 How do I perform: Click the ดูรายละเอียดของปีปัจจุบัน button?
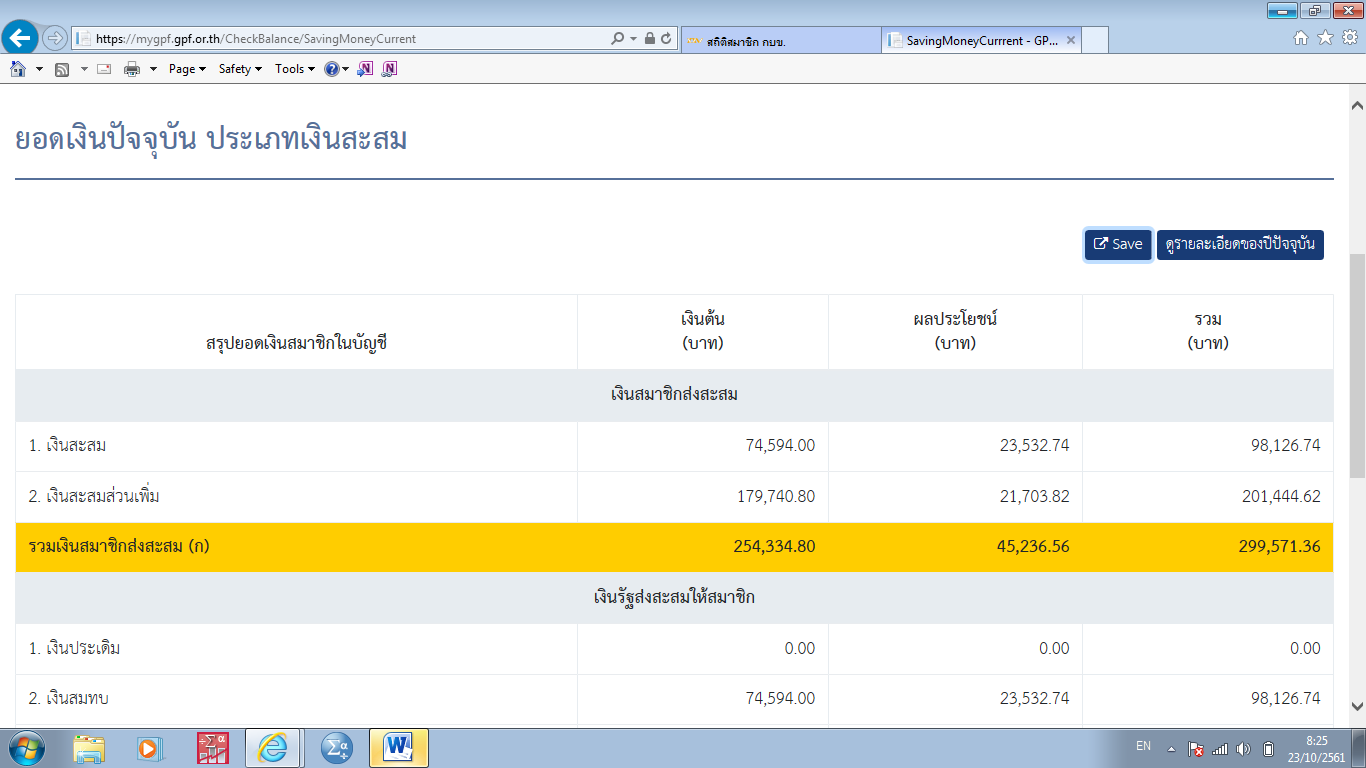(x=1240, y=244)
